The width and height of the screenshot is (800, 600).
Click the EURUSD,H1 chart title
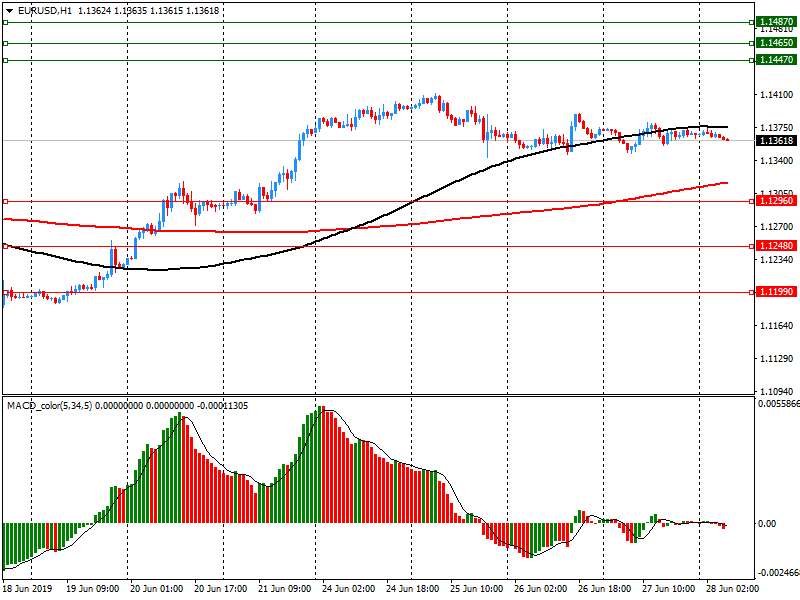pos(45,10)
